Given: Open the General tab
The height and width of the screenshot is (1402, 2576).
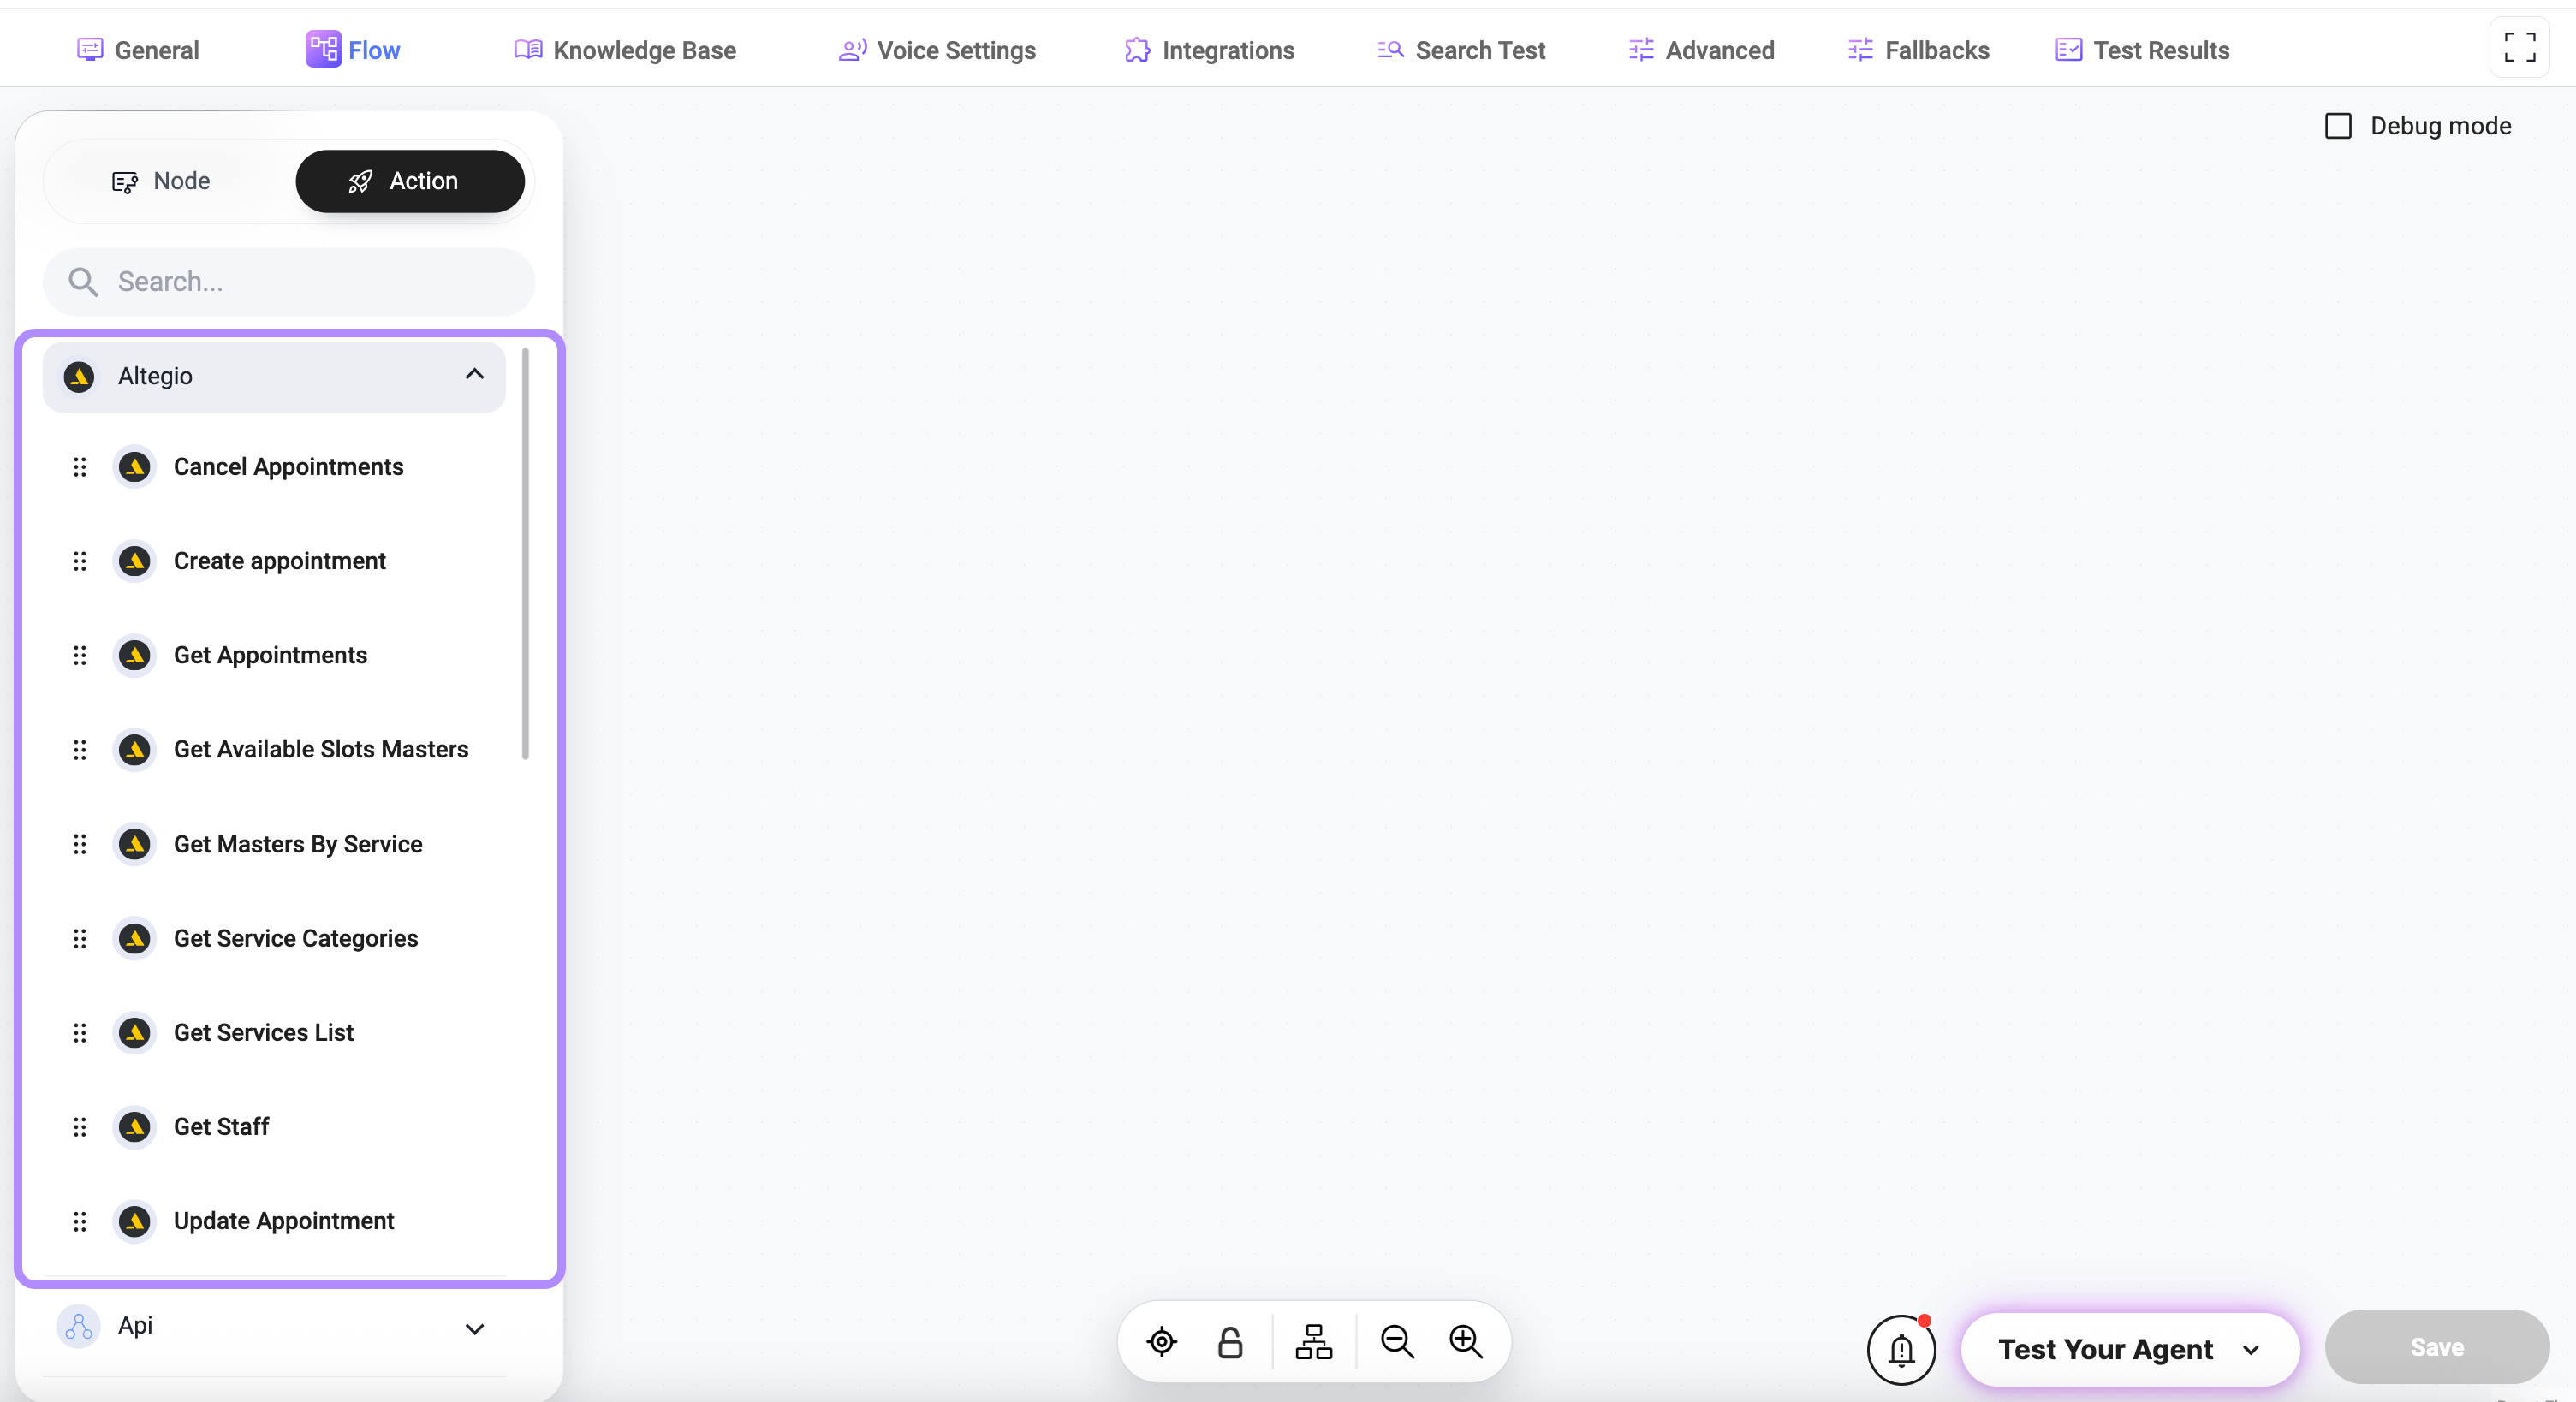Looking at the screenshot, I should point(138,50).
